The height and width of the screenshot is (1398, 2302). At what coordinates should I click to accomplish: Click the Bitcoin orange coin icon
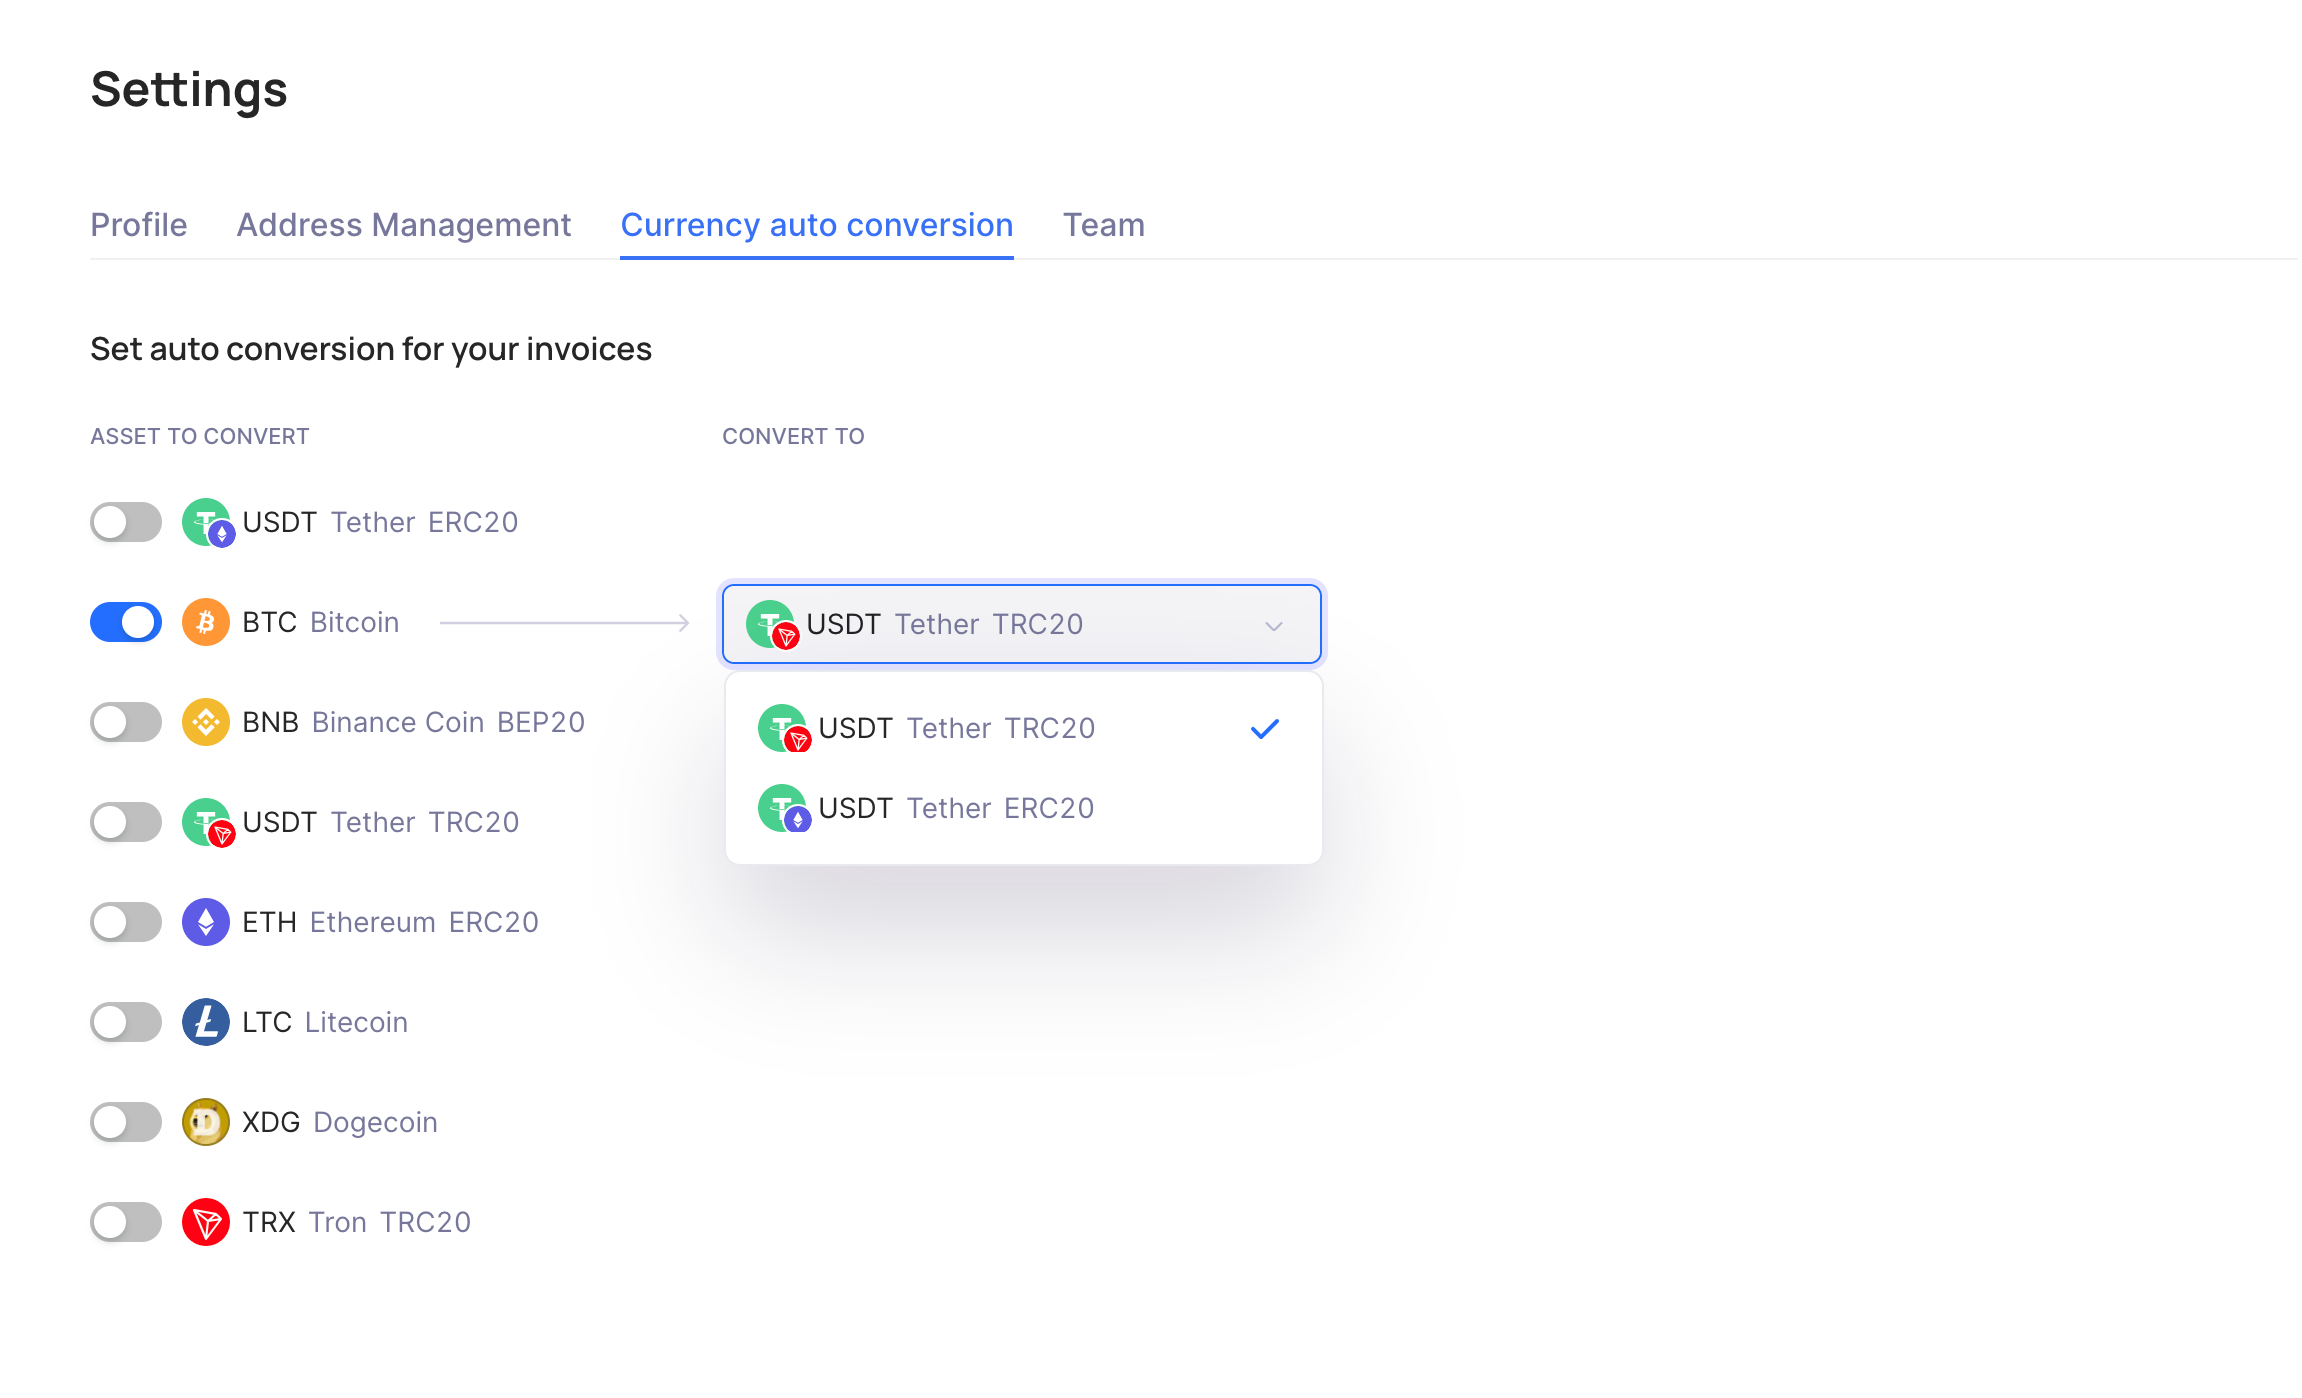point(206,622)
